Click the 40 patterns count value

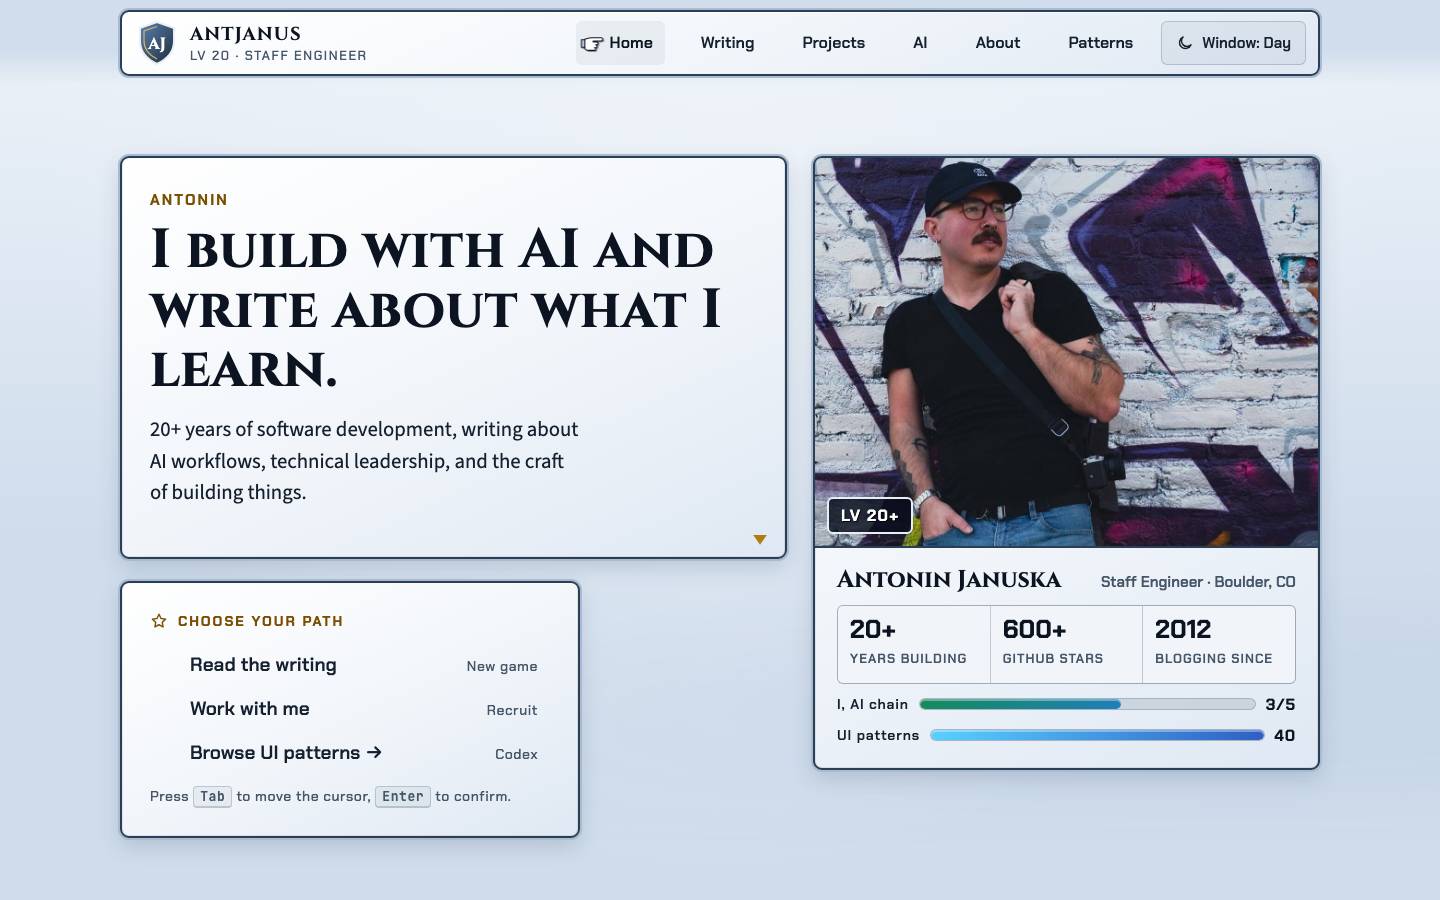point(1285,736)
